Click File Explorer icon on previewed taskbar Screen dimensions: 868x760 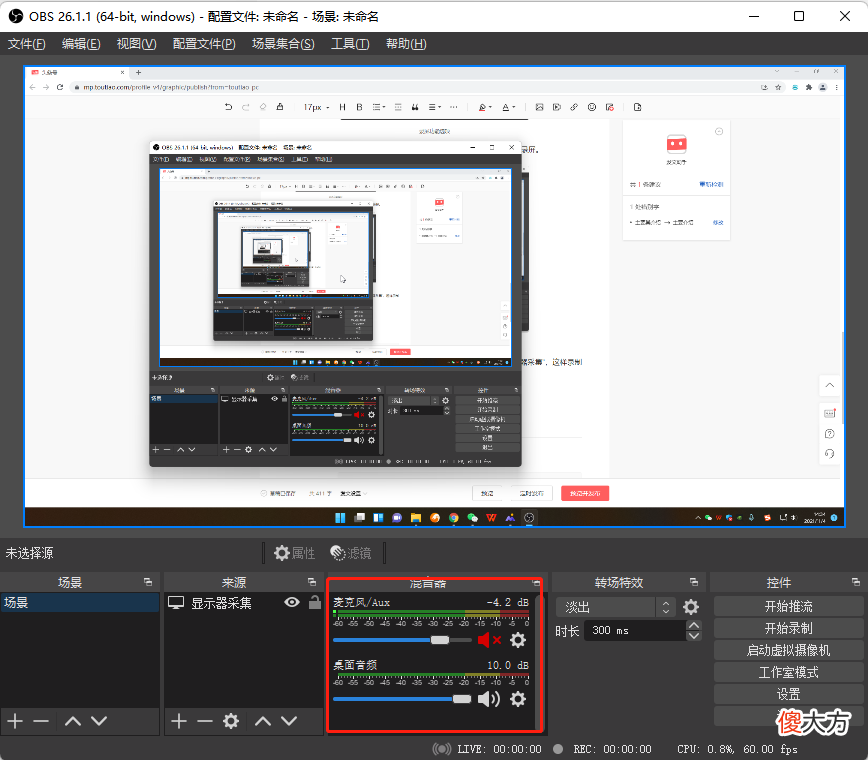pyautogui.click(x=416, y=518)
